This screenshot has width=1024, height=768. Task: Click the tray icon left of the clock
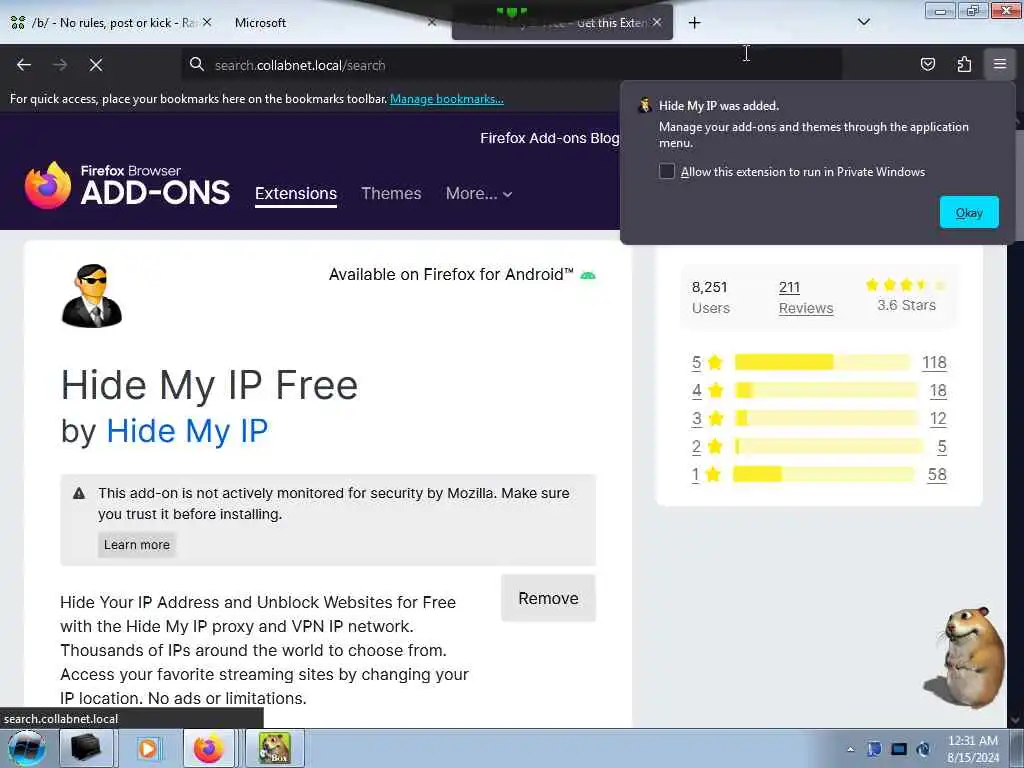pyautogui.click(x=923, y=749)
